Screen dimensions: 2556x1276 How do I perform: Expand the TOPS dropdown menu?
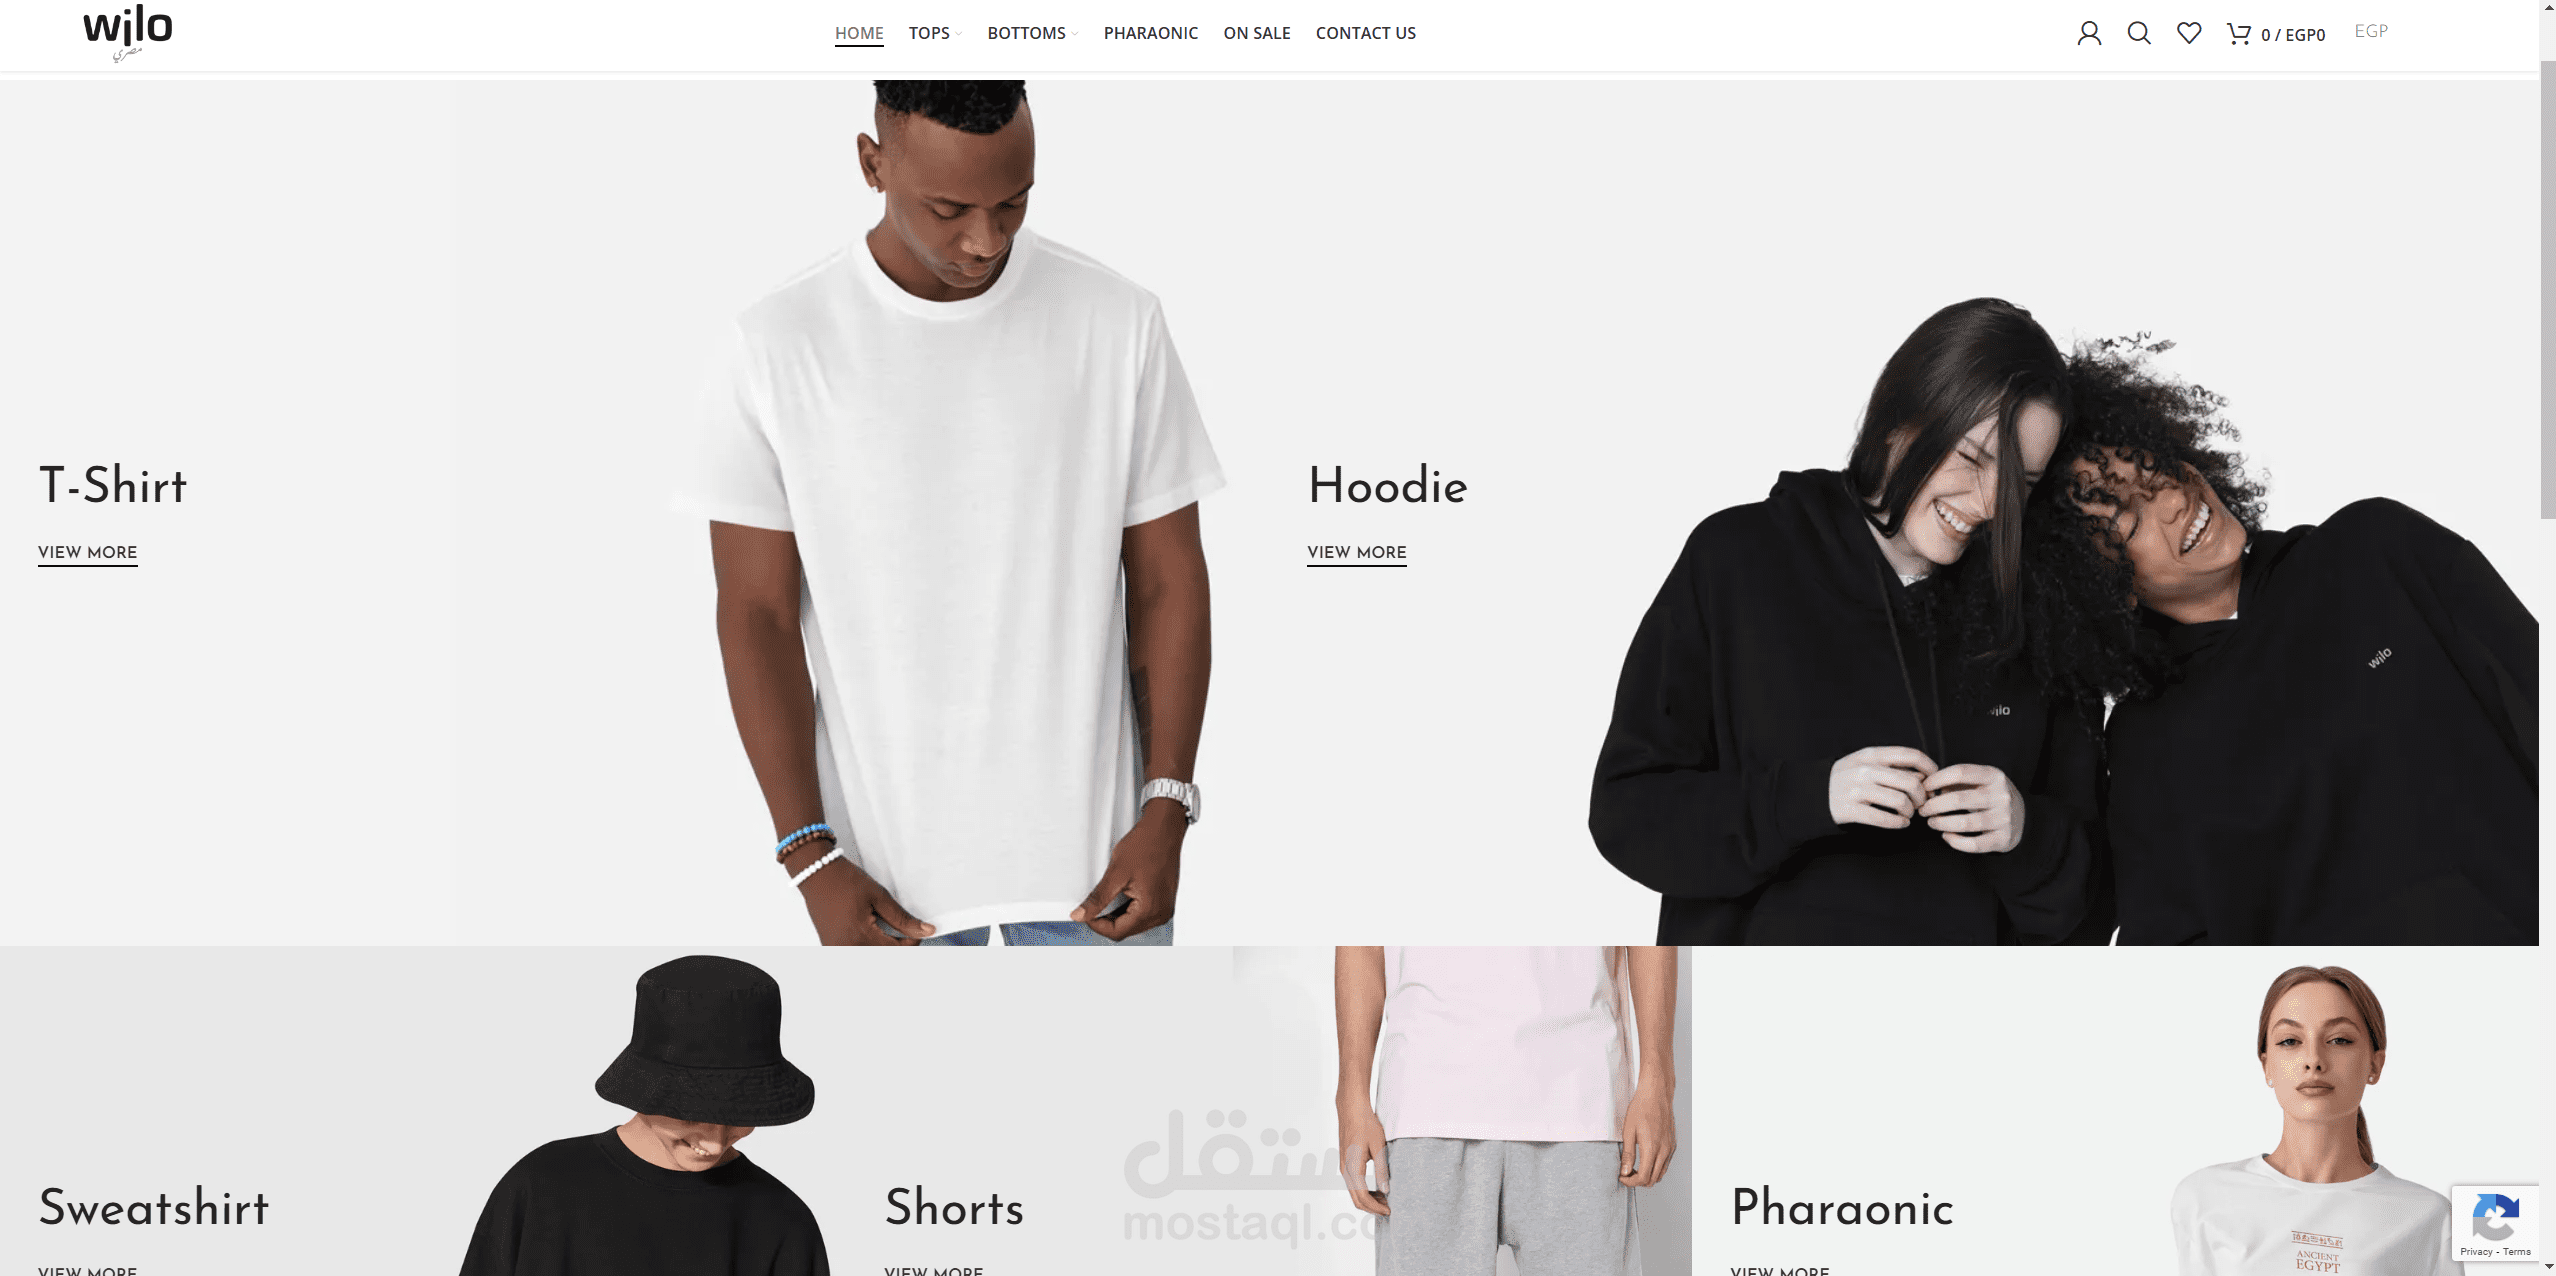tap(934, 33)
